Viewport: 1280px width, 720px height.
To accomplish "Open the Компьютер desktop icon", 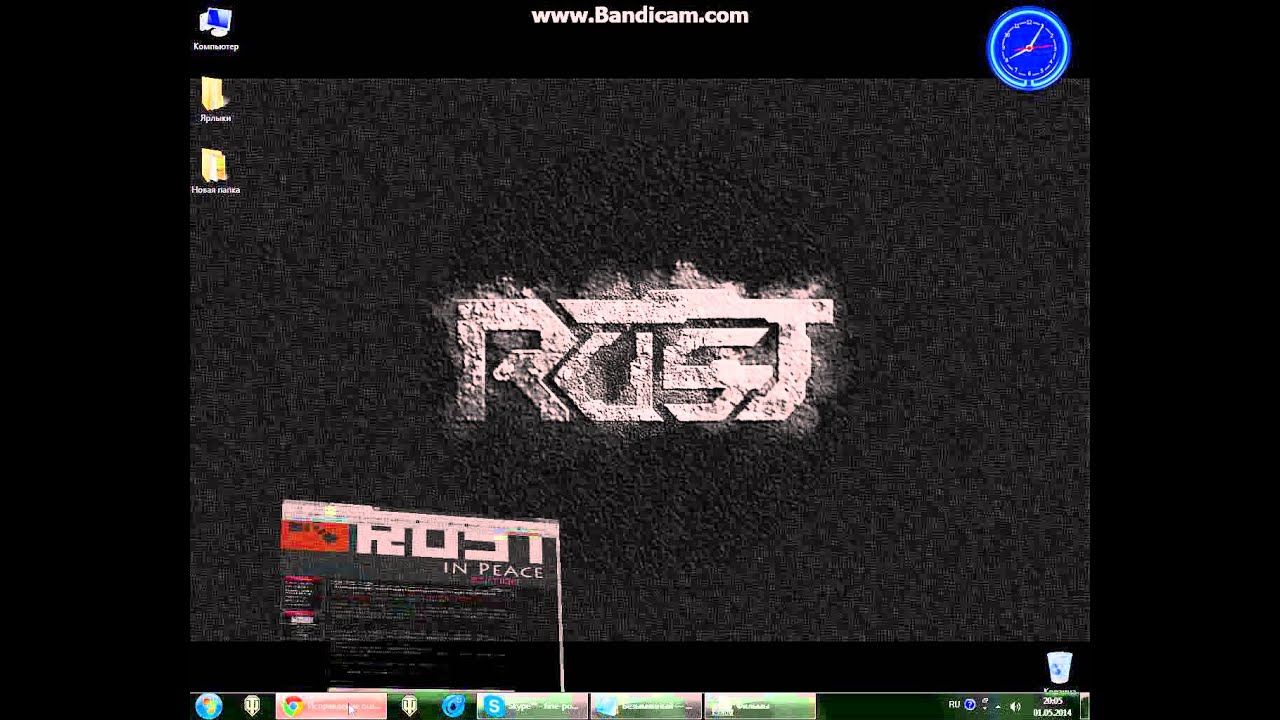I will point(215,29).
